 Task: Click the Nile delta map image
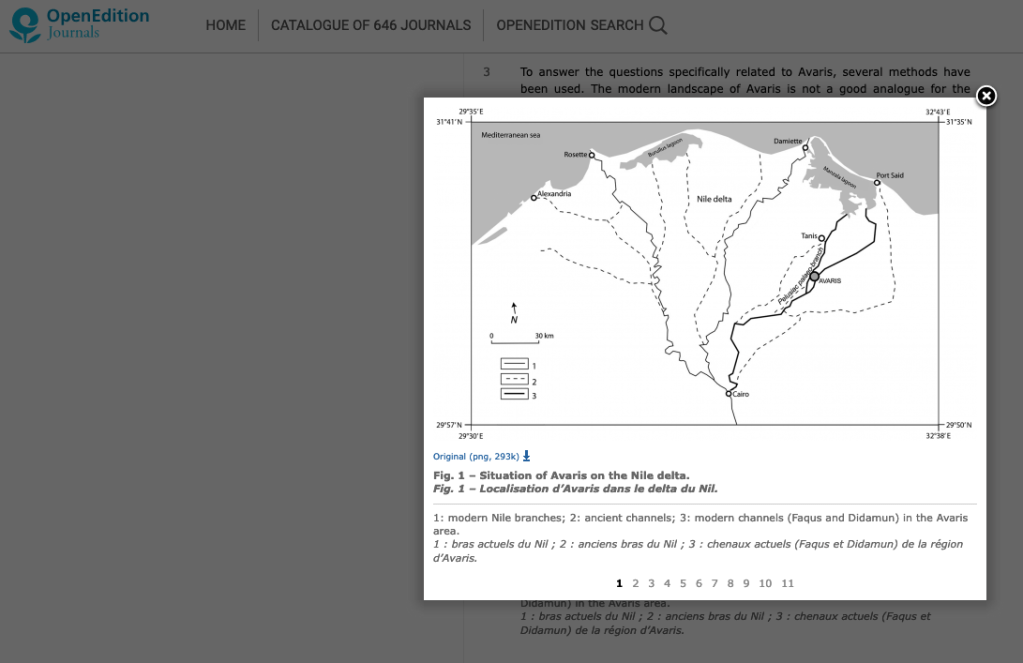point(704,272)
